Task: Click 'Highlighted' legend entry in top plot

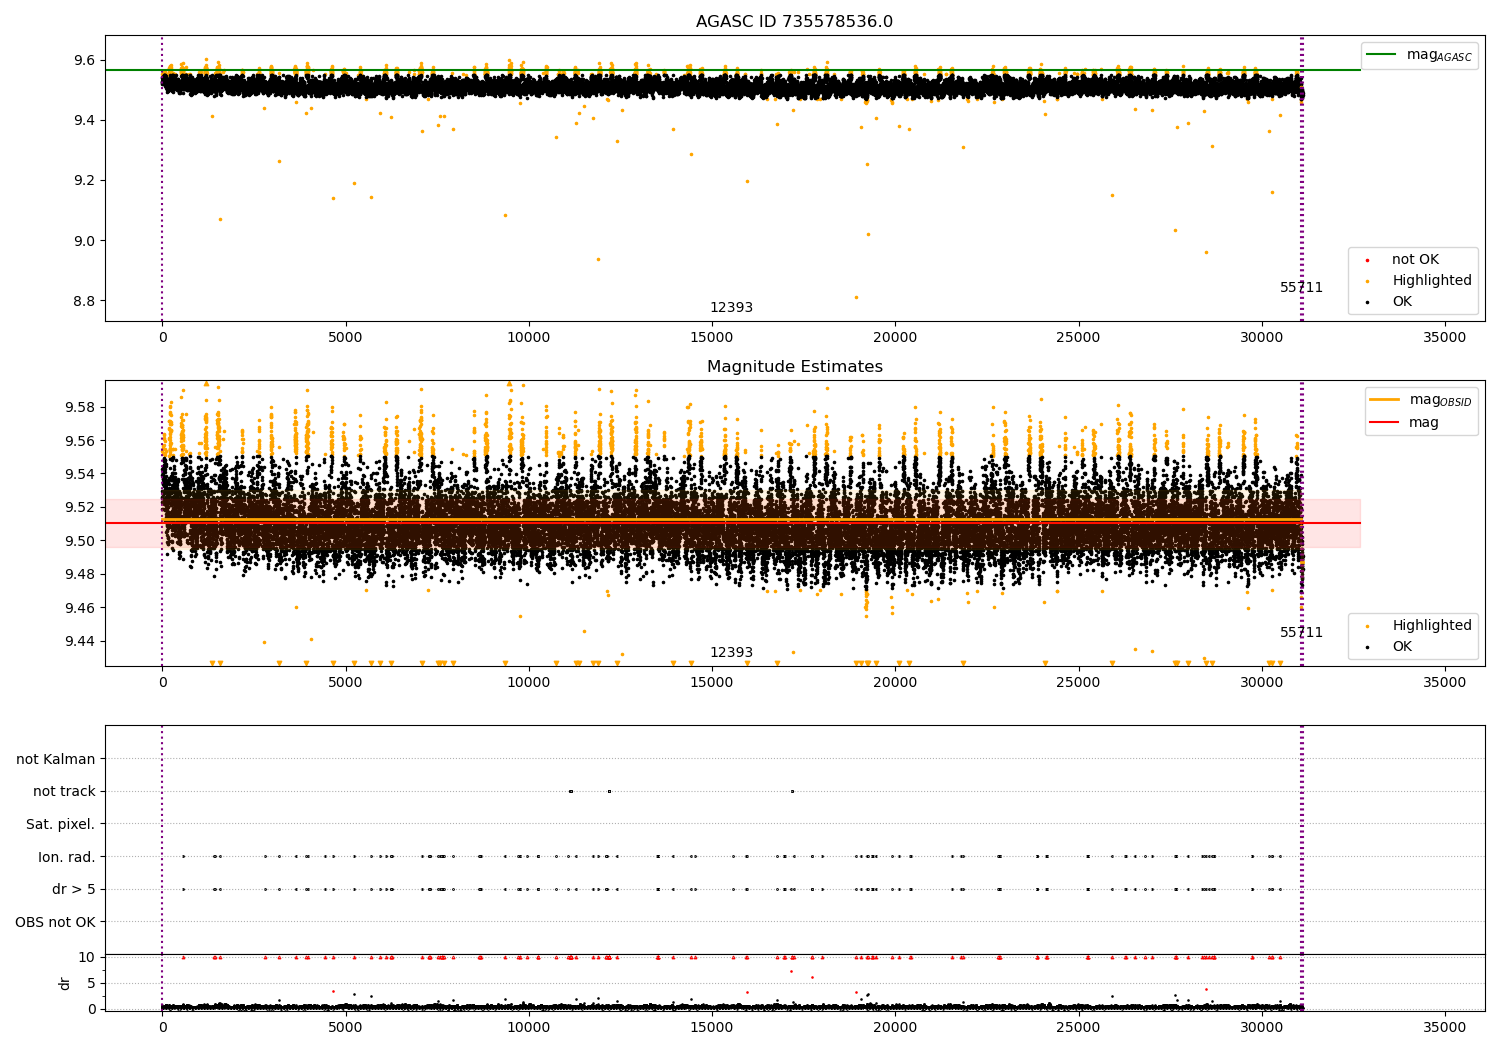Action: (x=1417, y=281)
